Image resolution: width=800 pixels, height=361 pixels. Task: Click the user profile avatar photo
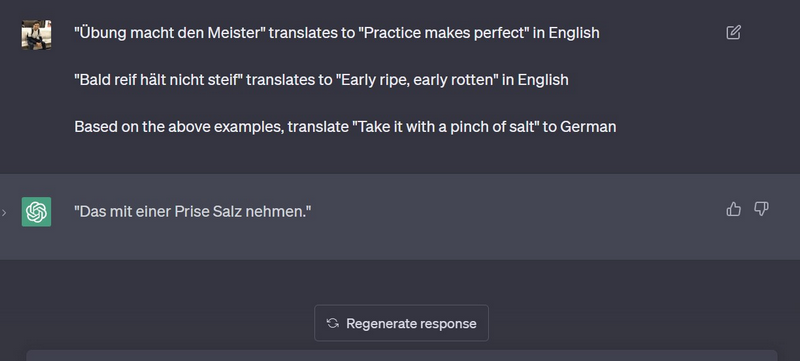coord(36,35)
